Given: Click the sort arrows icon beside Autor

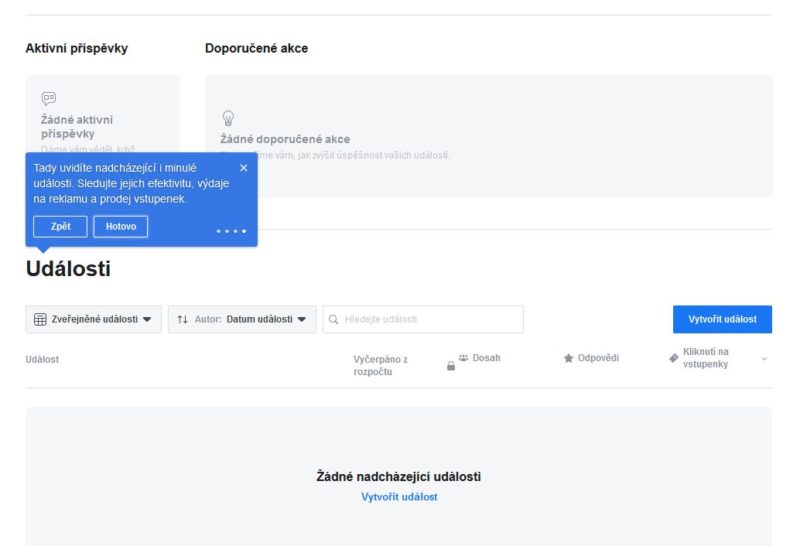Looking at the screenshot, I should click(x=183, y=319).
